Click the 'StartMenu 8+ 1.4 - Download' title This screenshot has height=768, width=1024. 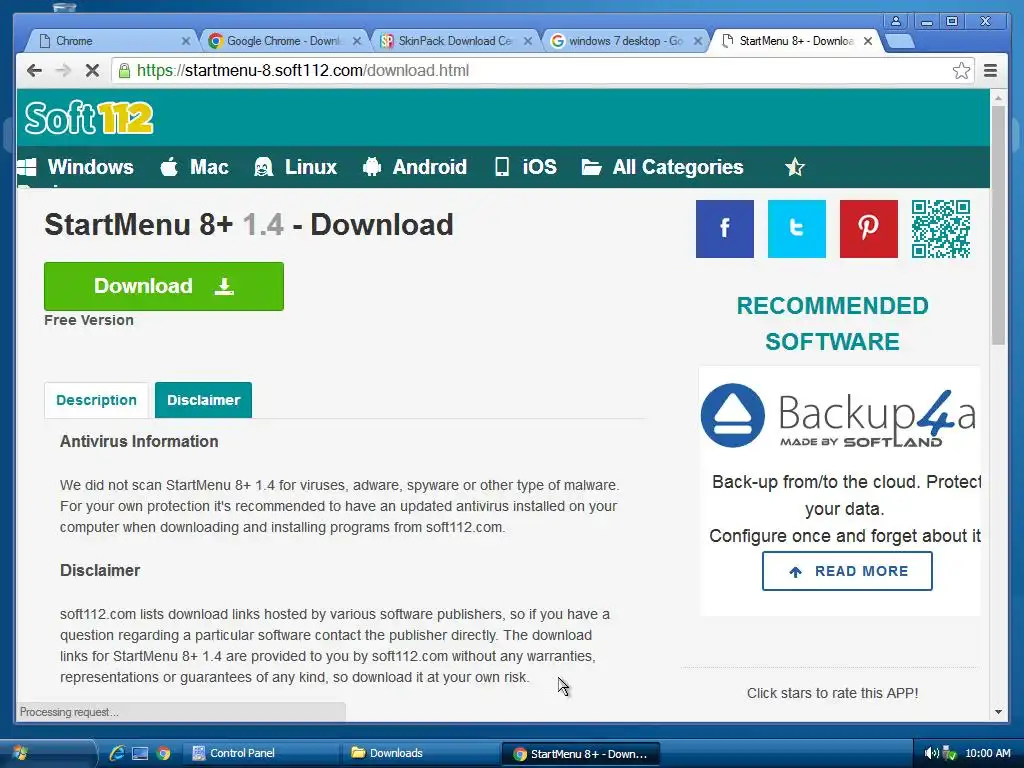[x=249, y=225]
